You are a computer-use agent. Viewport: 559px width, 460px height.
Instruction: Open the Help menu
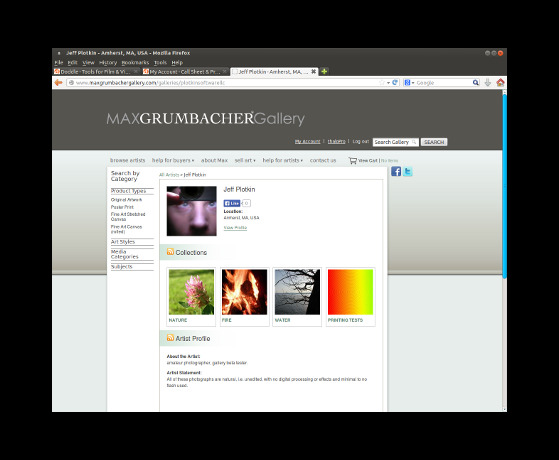177,63
